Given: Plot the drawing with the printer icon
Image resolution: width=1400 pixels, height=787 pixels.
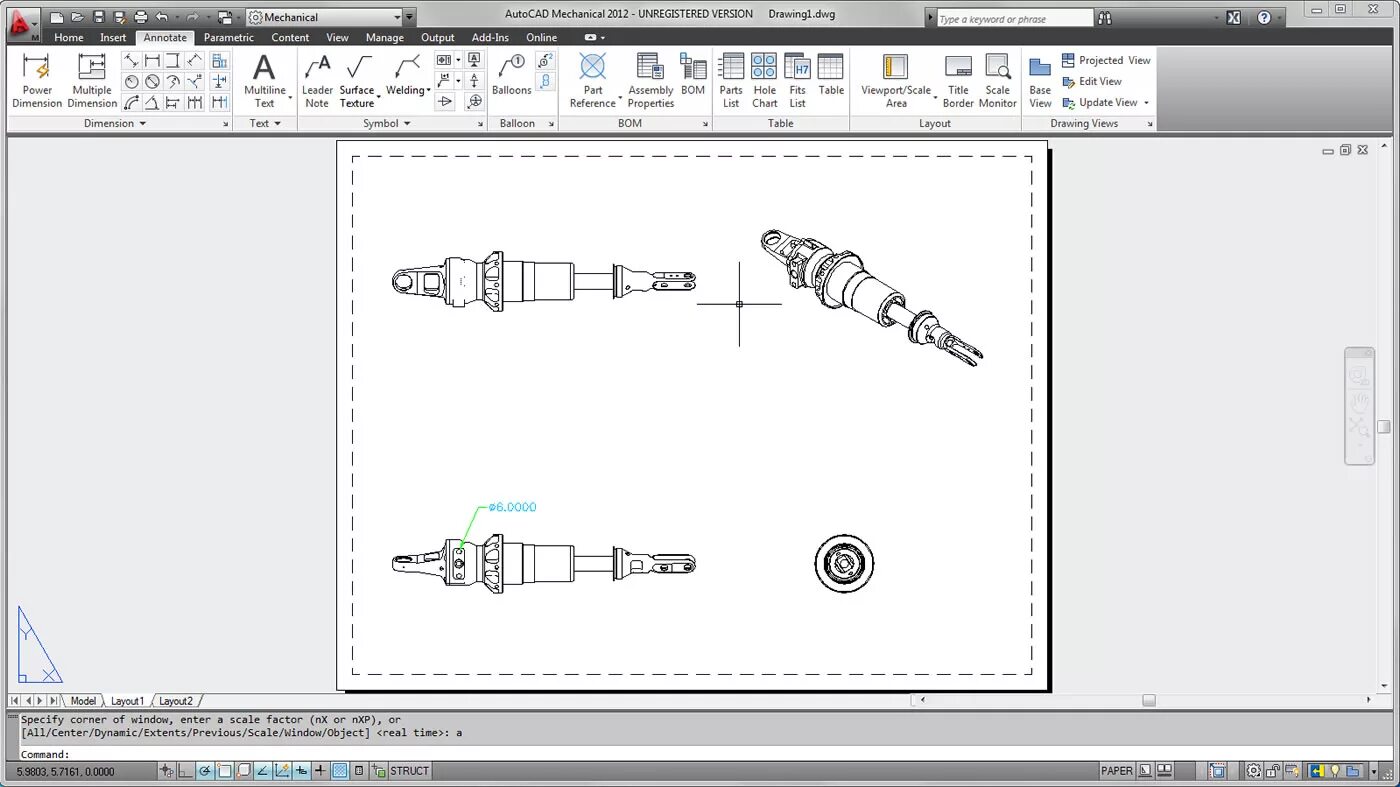Looking at the screenshot, I should click(x=140, y=17).
